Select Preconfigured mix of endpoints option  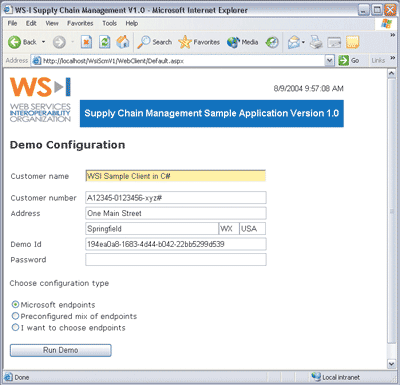(15, 316)
